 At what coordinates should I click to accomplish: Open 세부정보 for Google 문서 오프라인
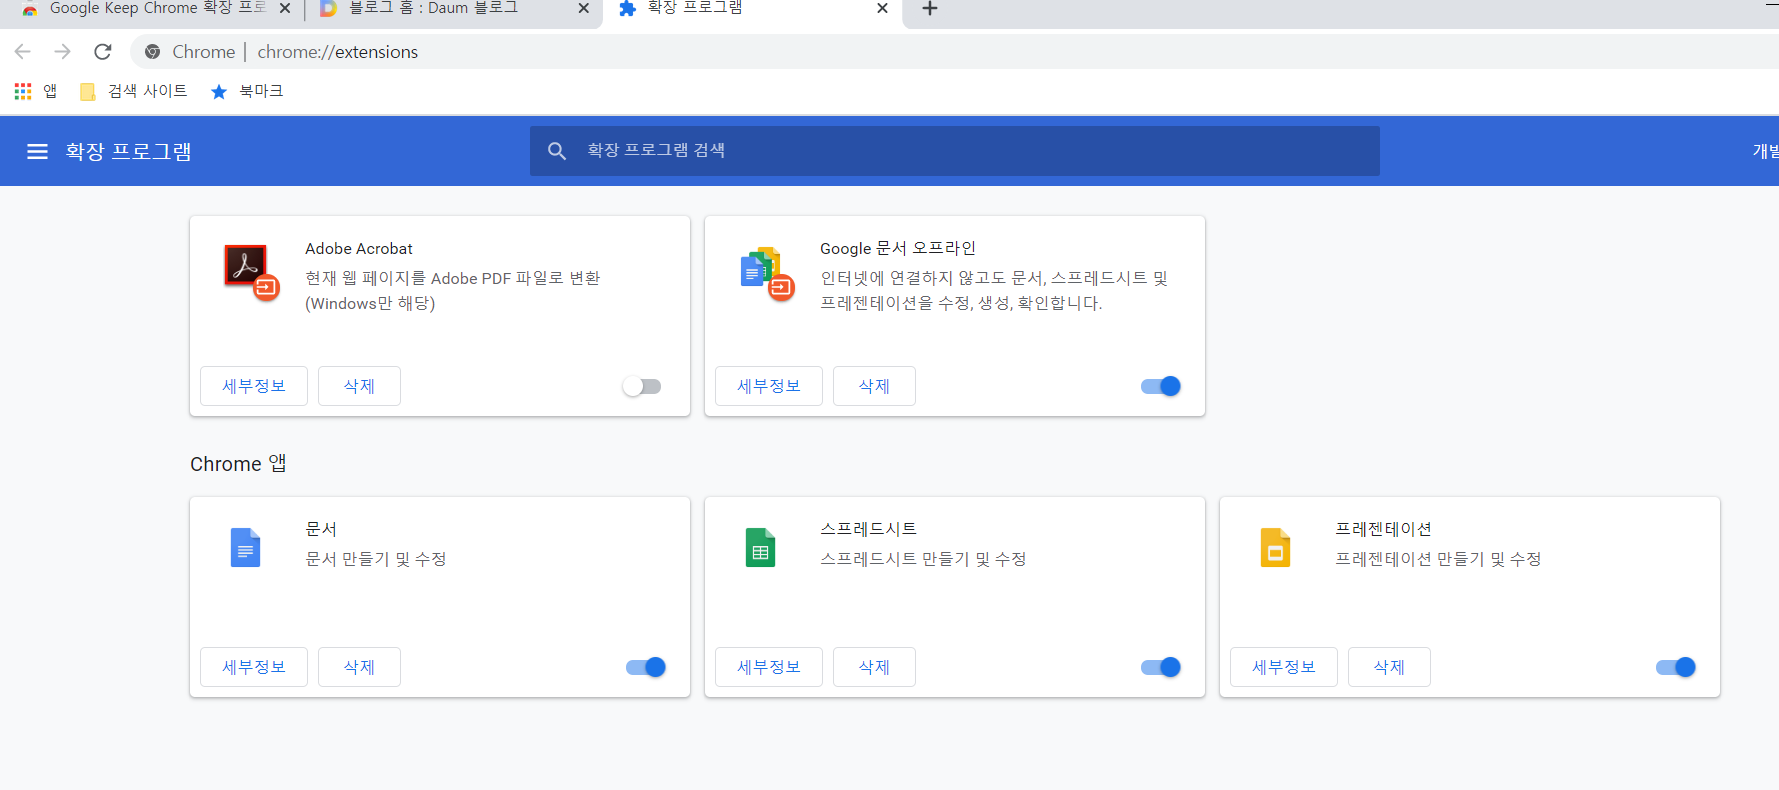(x=769, y=386)
